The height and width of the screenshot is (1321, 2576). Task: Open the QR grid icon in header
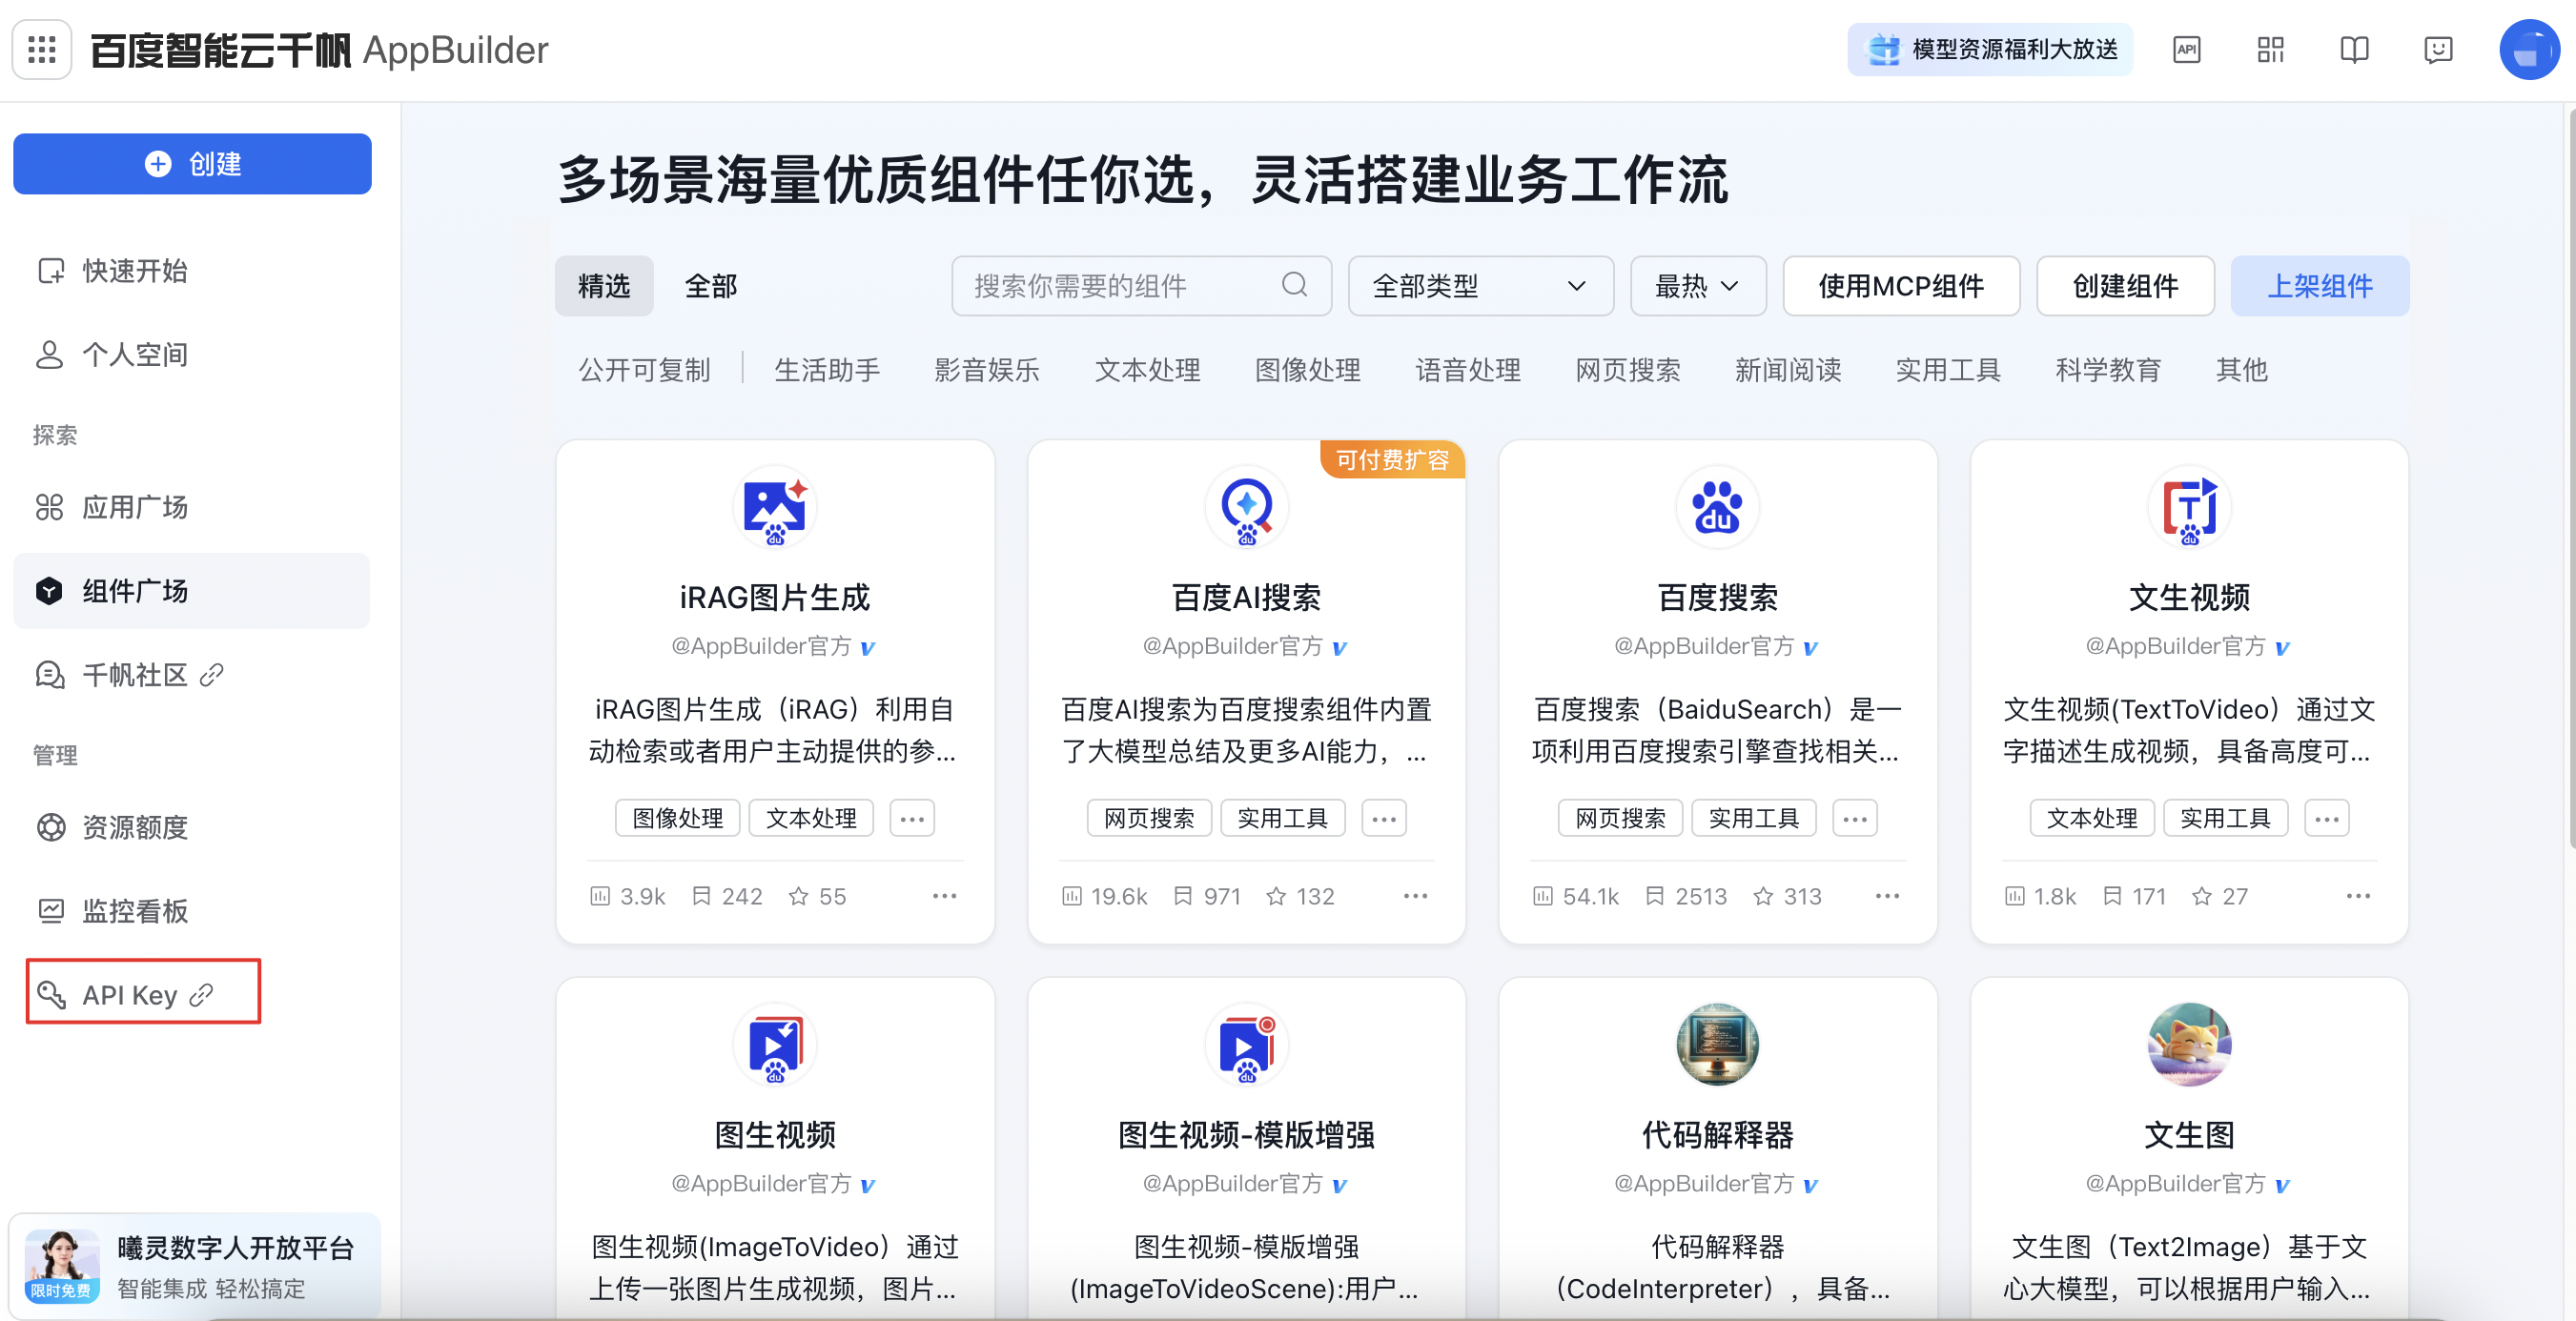pyautogui.click(x=2270, y=49)
